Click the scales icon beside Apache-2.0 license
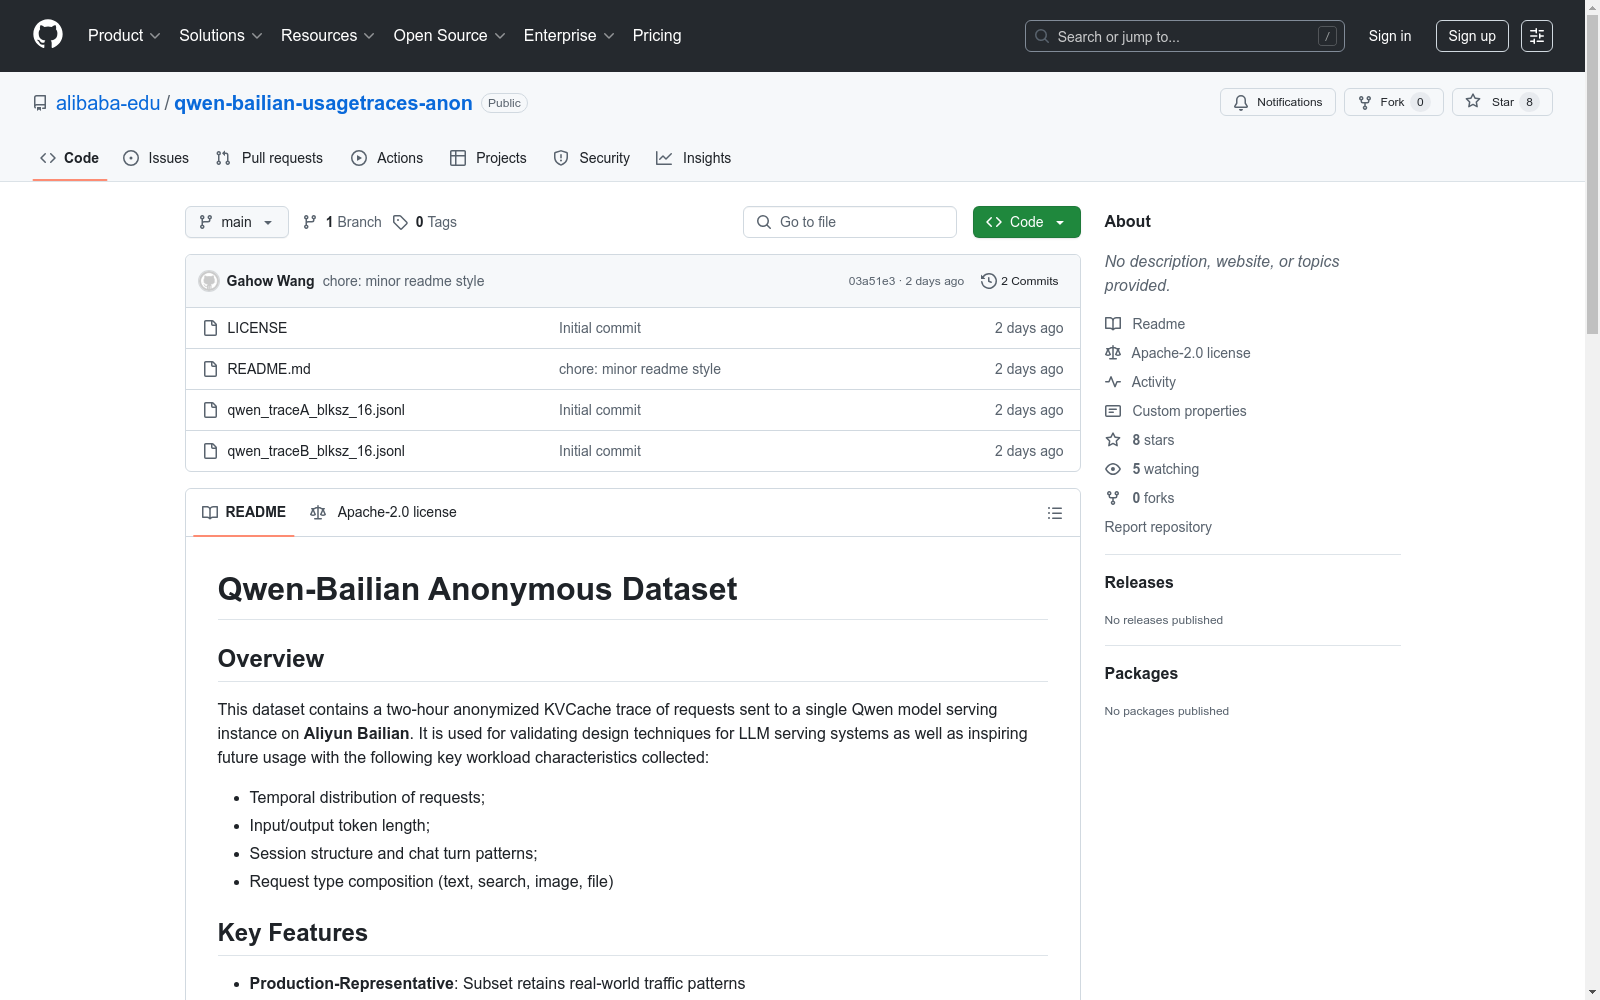Screen dimensions: 1600x1000 pyautogui.click(x=1113, y=353)
